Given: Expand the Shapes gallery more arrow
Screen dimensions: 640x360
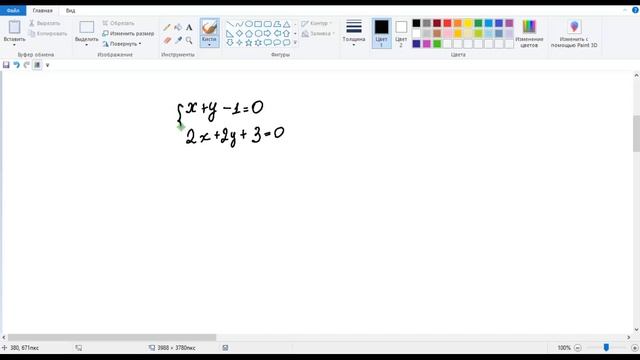Looking at the screenshot, I should (x=295, y=42).
